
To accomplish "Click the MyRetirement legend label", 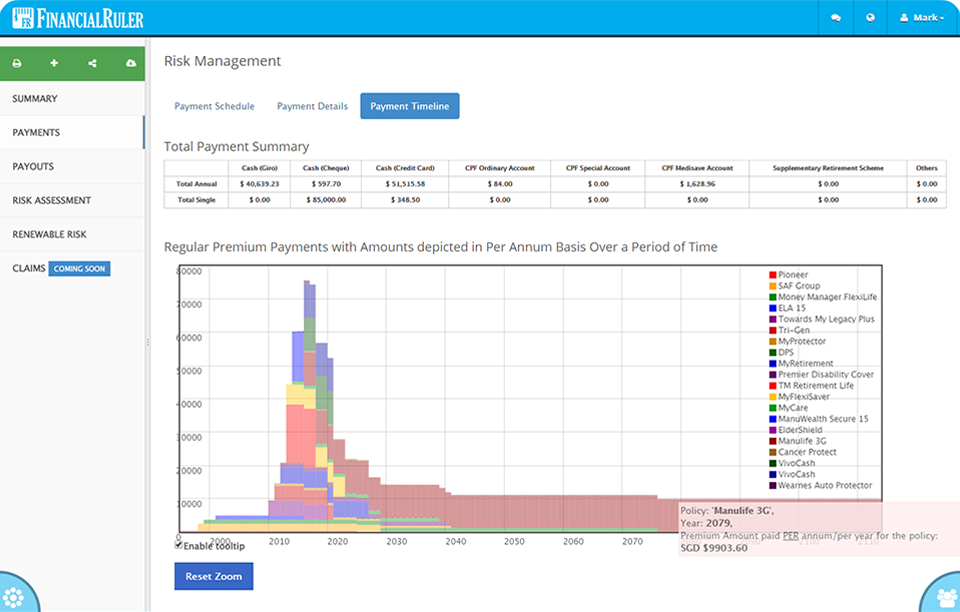I will [806, 363].
